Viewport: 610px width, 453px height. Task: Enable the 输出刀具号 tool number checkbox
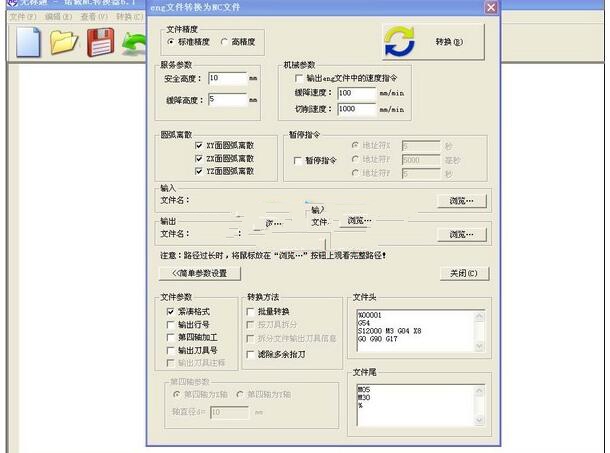click(170, 350)
